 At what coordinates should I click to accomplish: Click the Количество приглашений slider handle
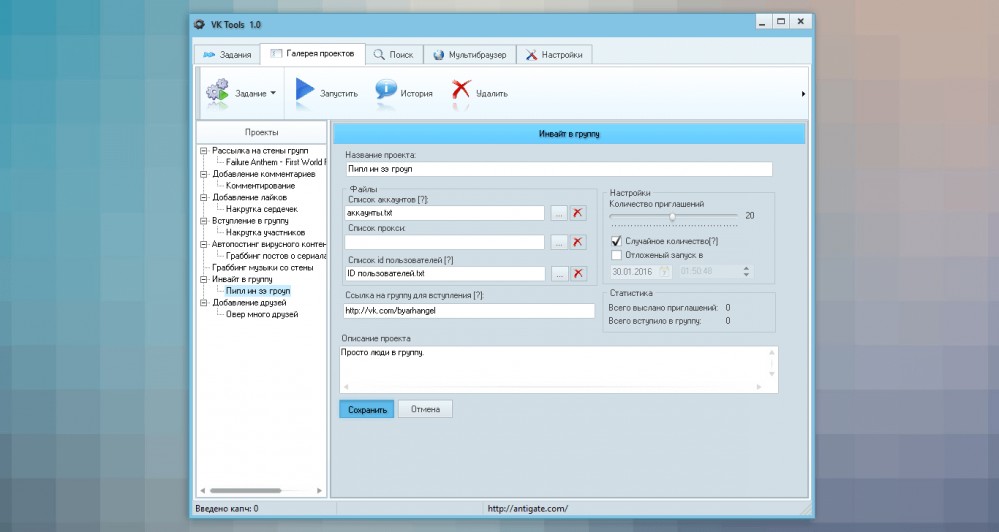672,217
